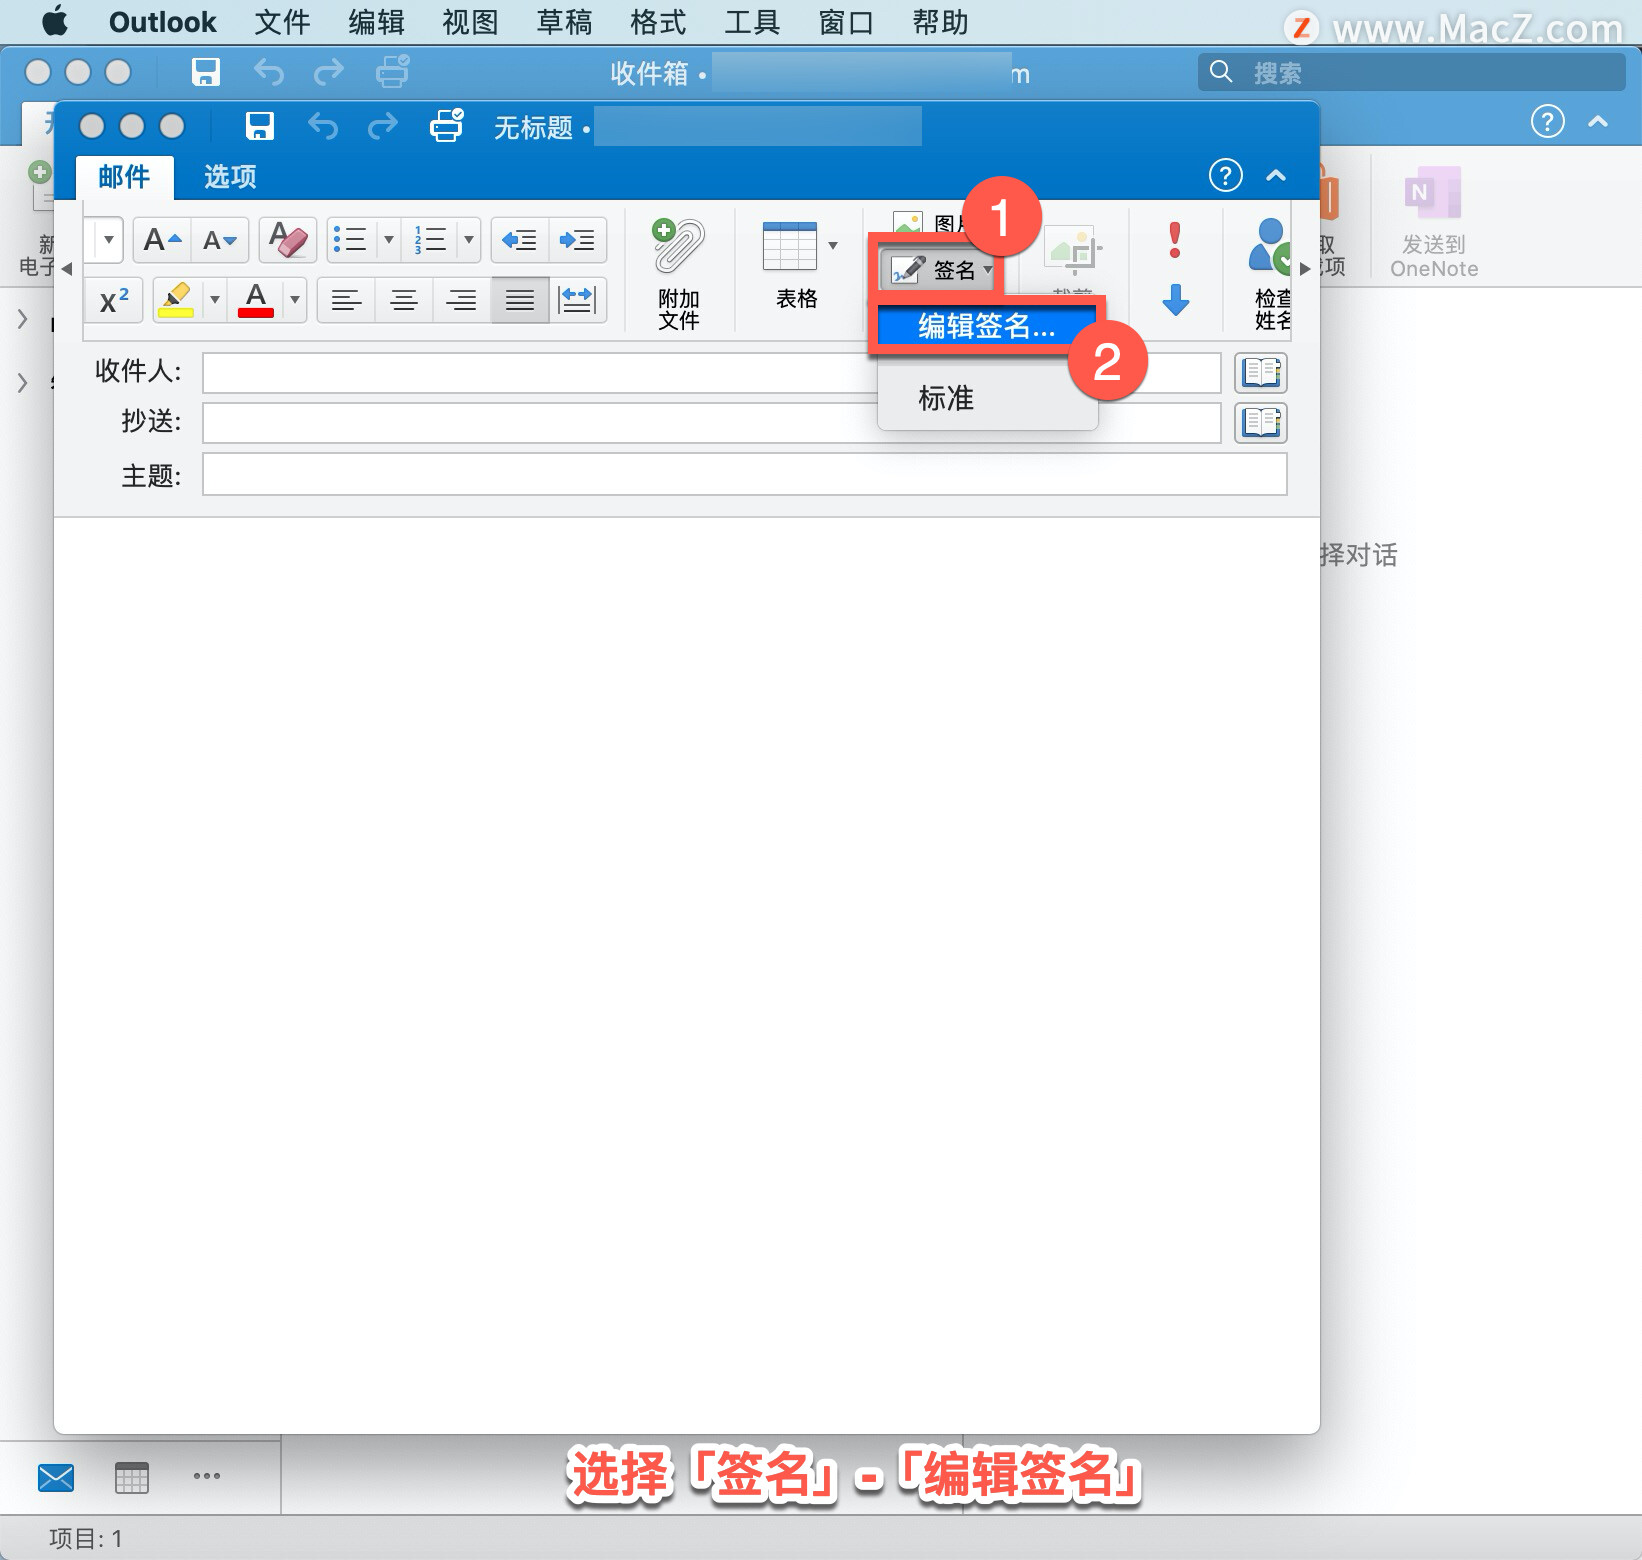Decrease the paragraph indent
This screenshot has height=1560, width=1642.
(x=519, y=240)
